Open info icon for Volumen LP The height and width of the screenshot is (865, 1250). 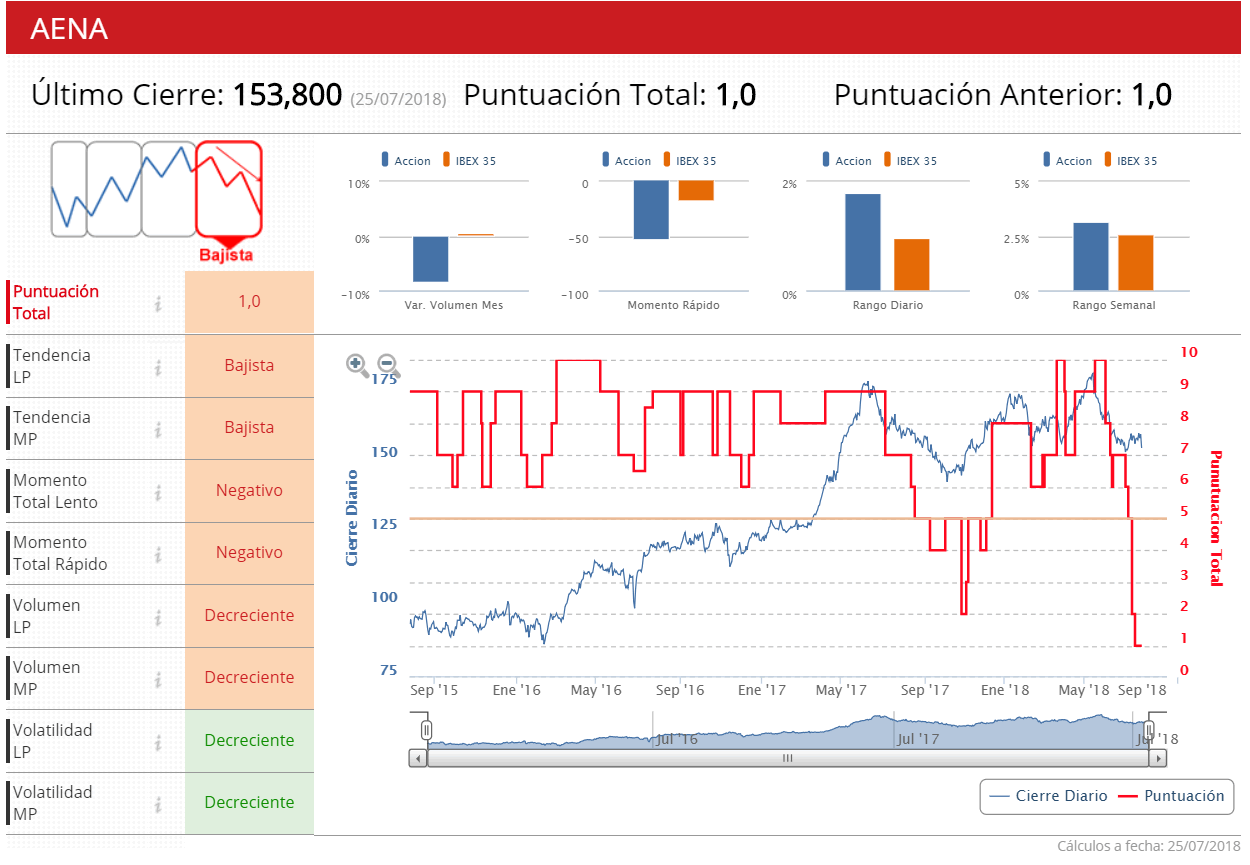(158, 617)
